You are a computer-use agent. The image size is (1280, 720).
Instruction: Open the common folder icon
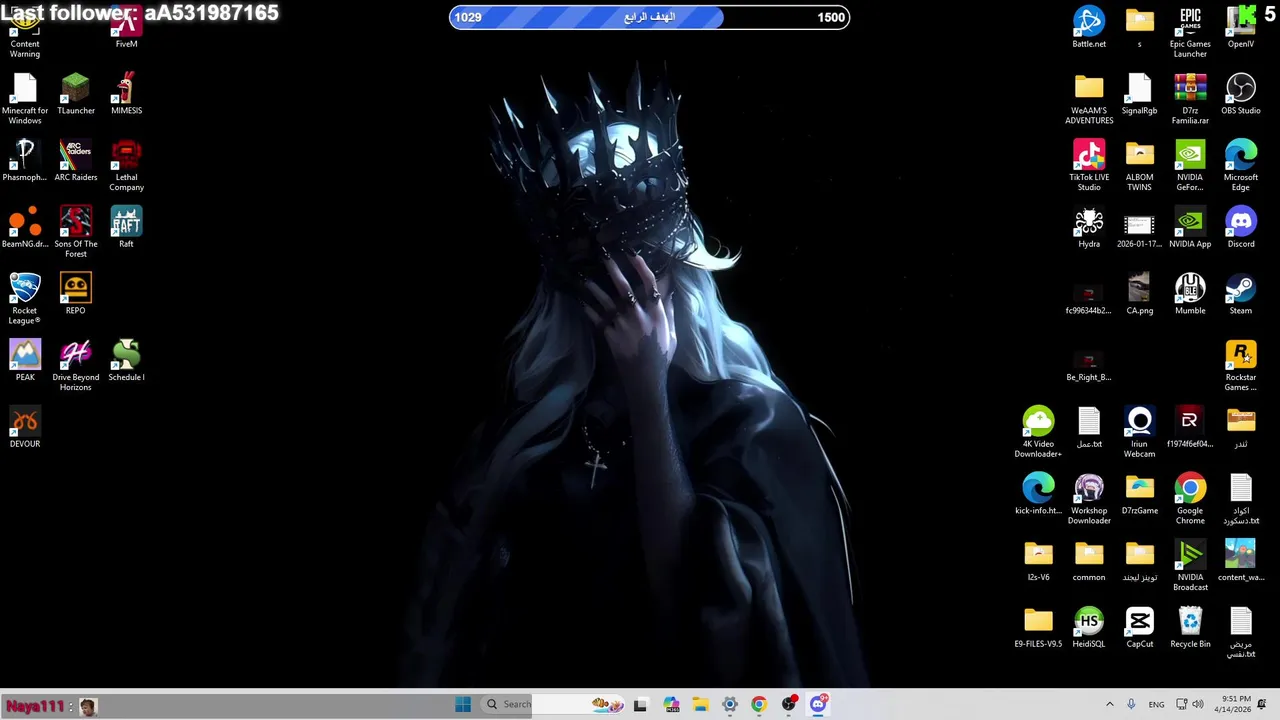click(x=1089, y=561)
